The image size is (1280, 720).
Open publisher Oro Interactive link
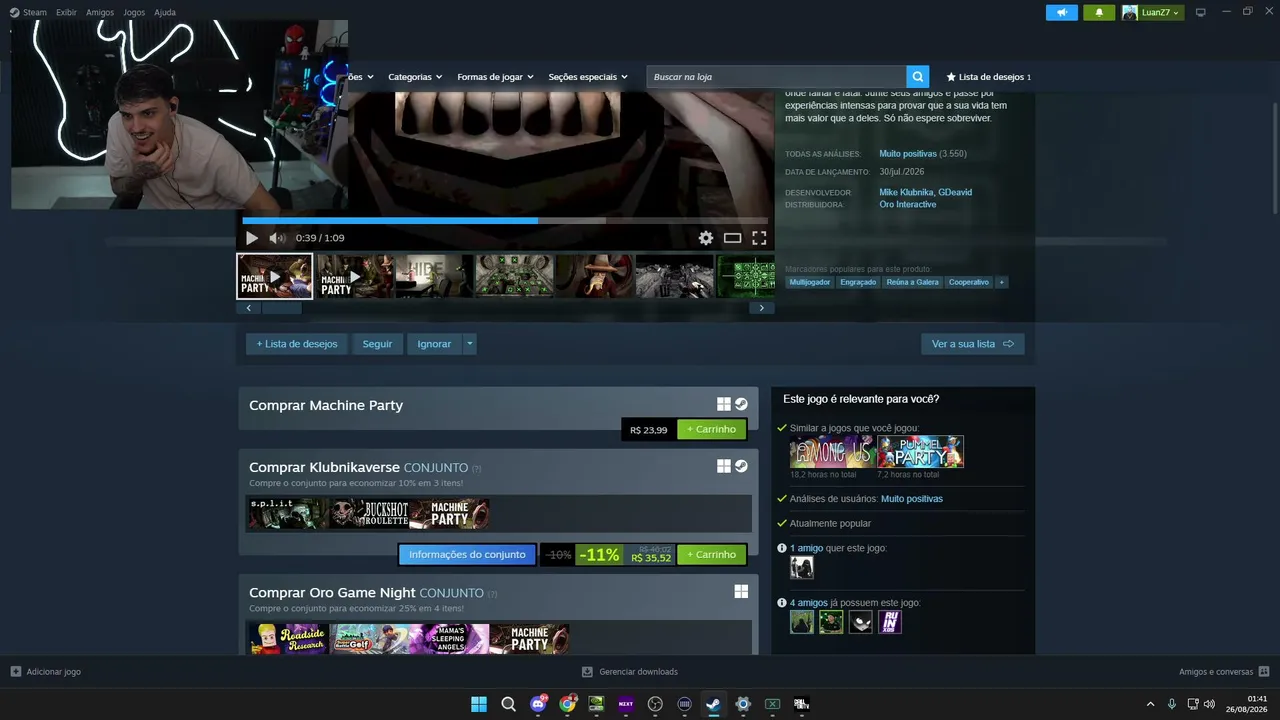click(908, 205)
